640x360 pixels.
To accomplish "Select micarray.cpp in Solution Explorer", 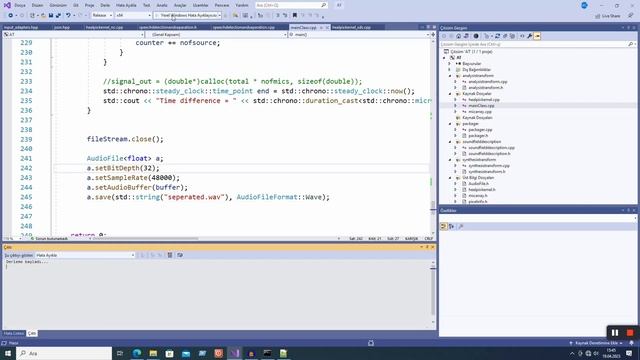I will click(x=480, y=112).
